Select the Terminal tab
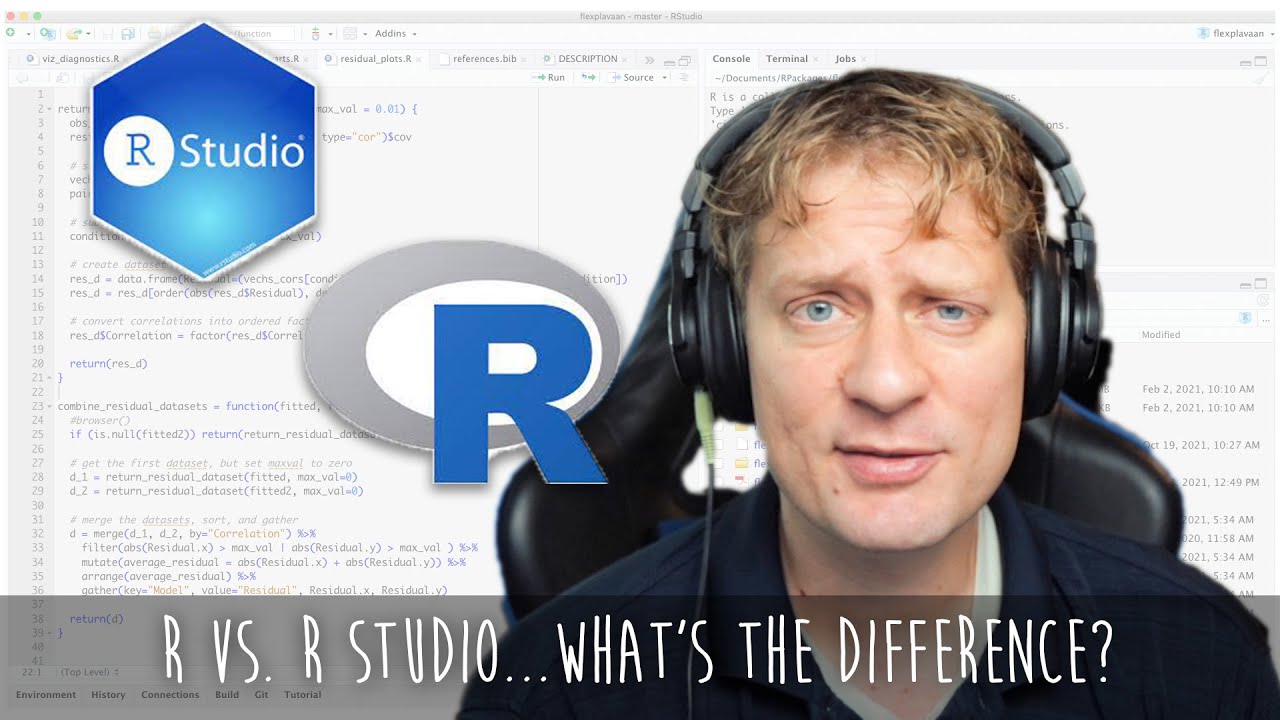 pyautogui.click(x=786, y=59)
